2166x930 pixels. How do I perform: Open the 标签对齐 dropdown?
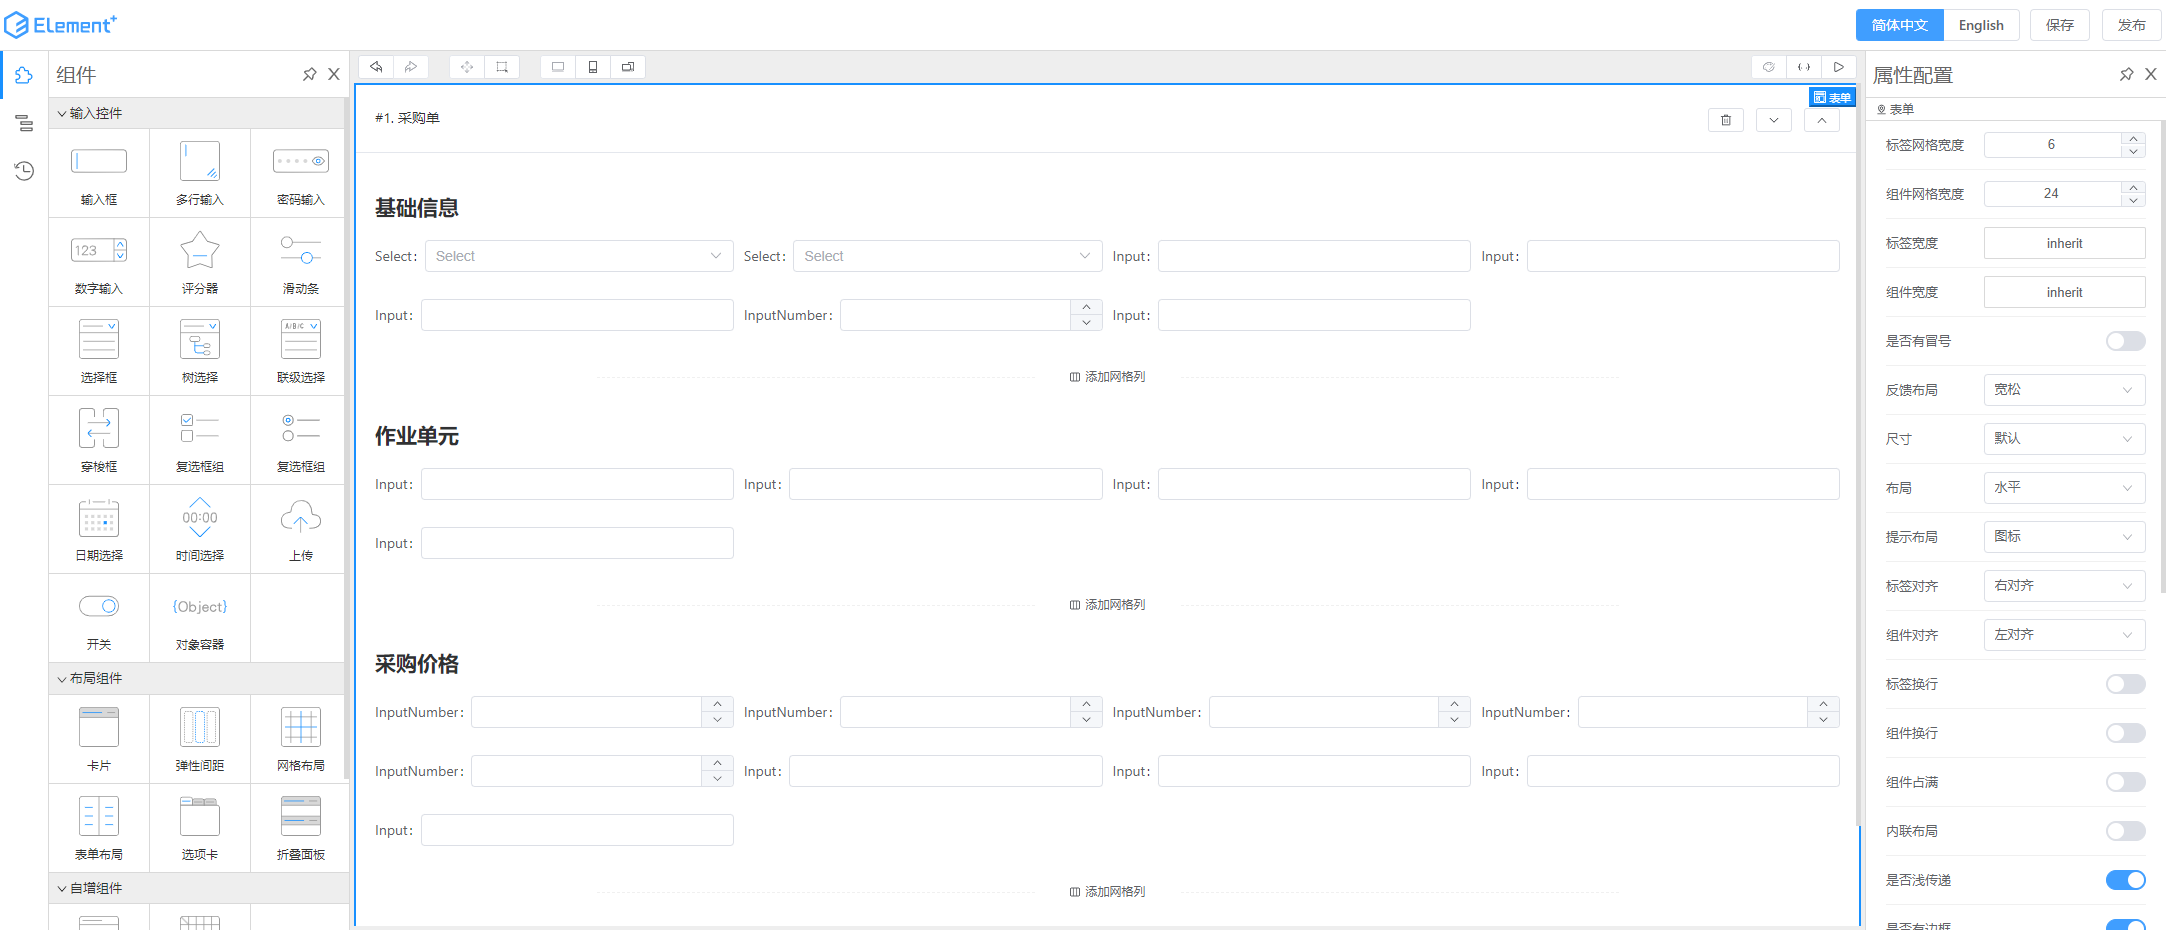point(2065,586)
